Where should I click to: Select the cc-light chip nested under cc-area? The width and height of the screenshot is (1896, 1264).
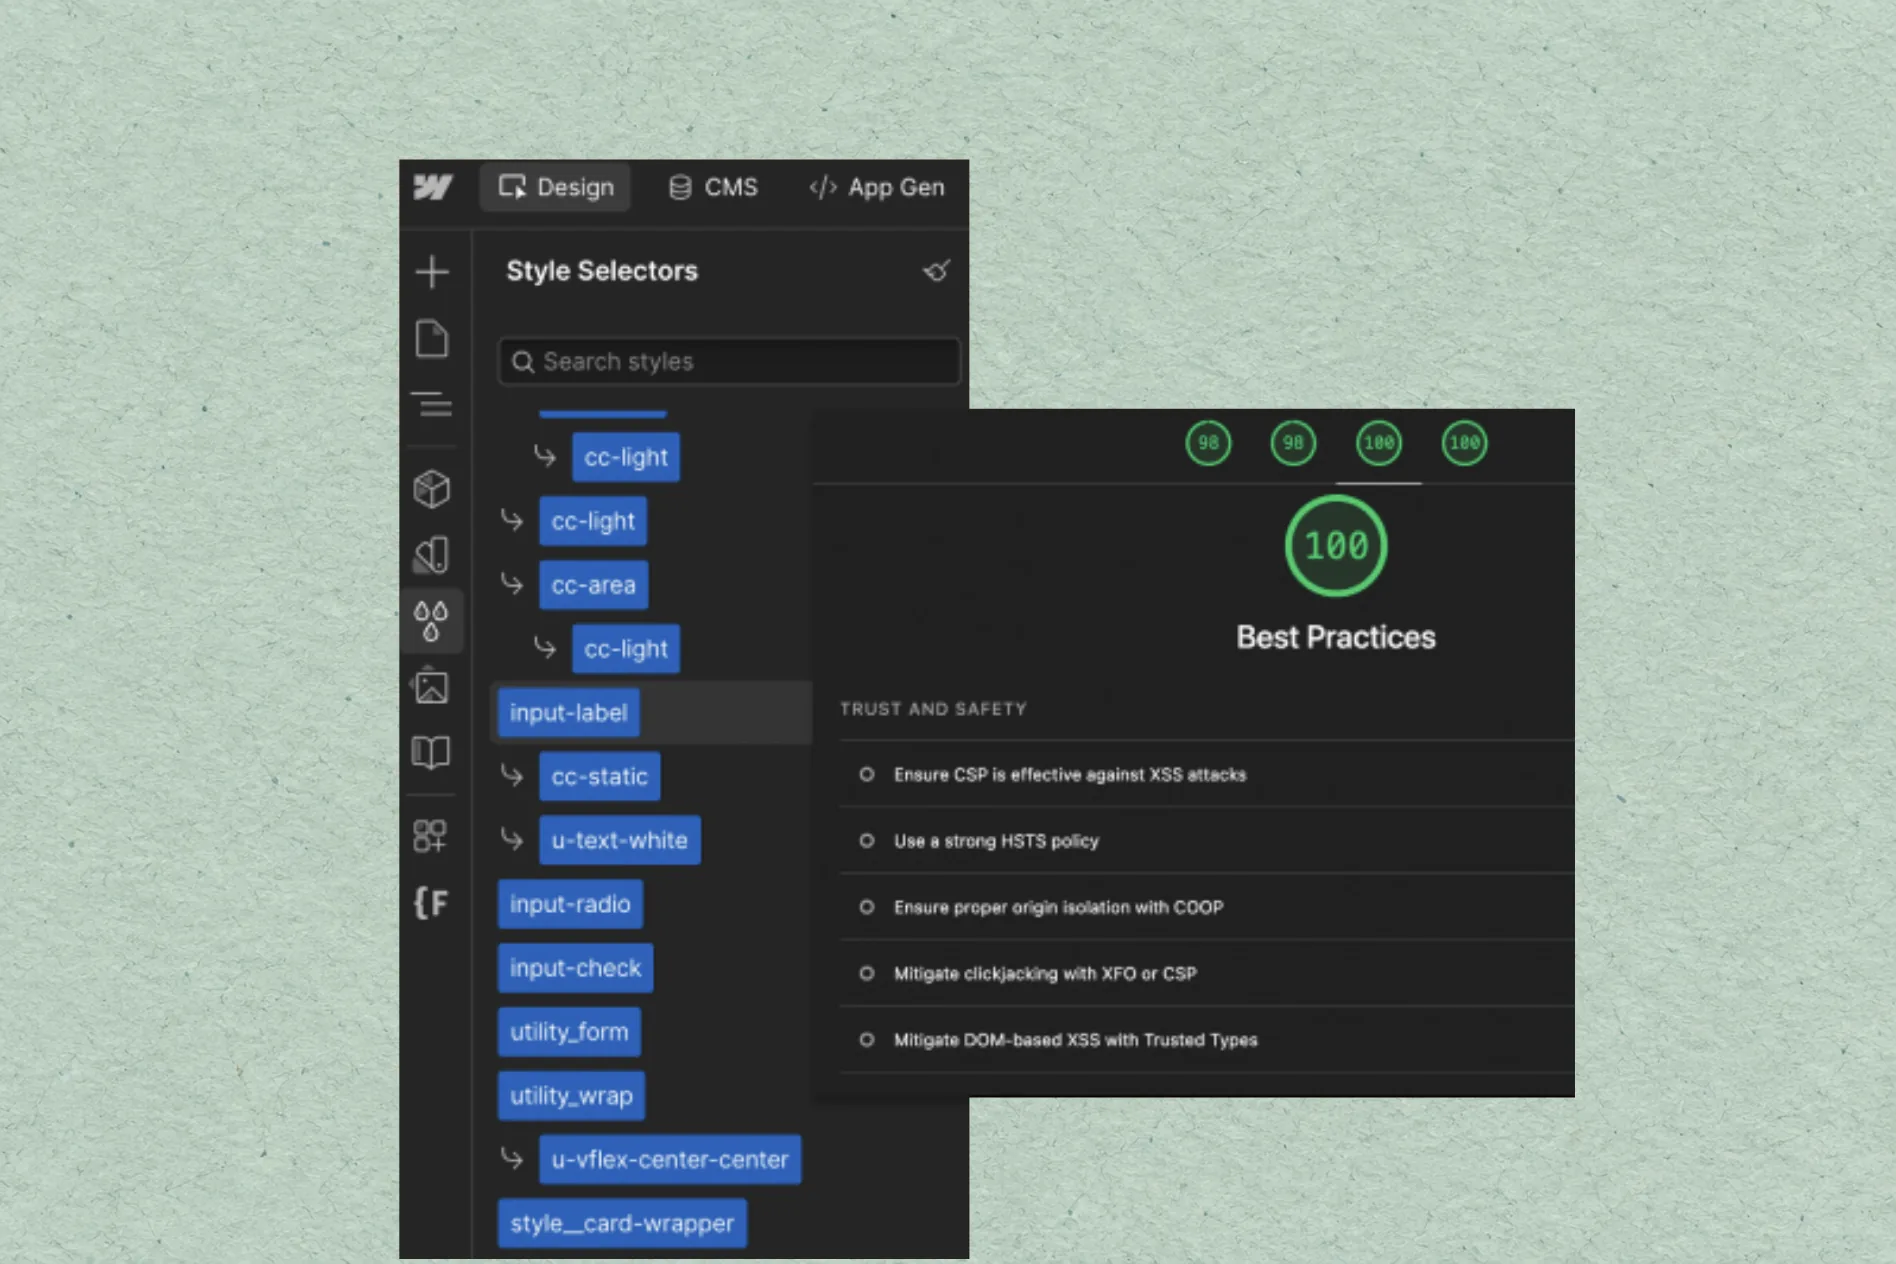click(x=626, y=649)
